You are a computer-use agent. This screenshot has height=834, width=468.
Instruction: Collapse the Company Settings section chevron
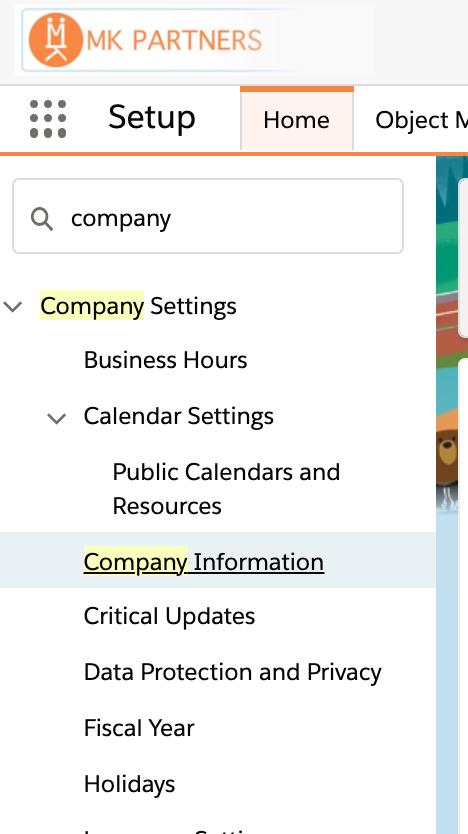(13, 306)
